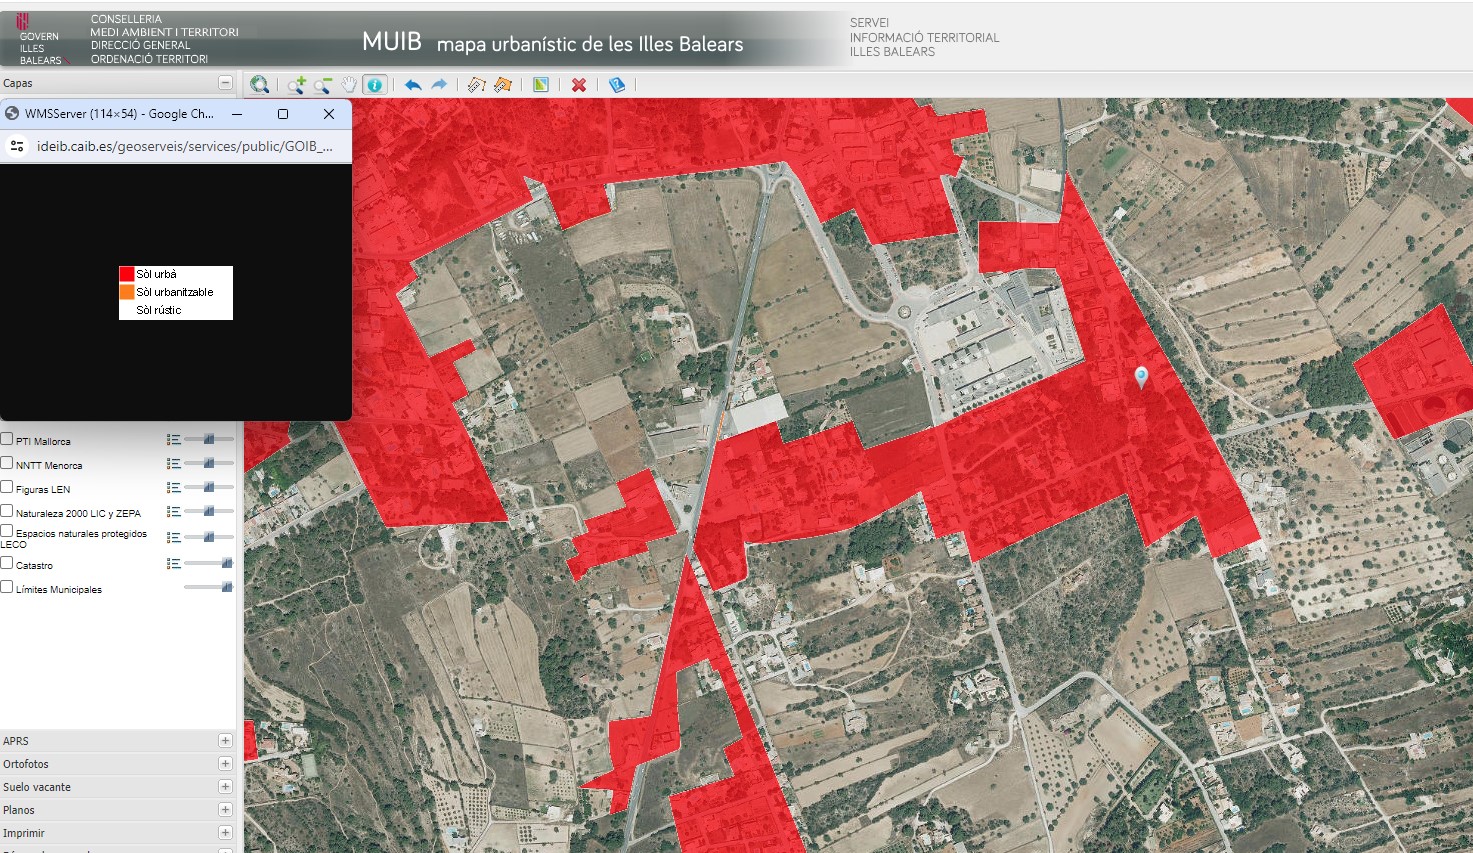The width and height of the screenshot is (1473, 853).
Task: Click the popup URL address field
Action: pyautogui.click(x=185, y=146)
